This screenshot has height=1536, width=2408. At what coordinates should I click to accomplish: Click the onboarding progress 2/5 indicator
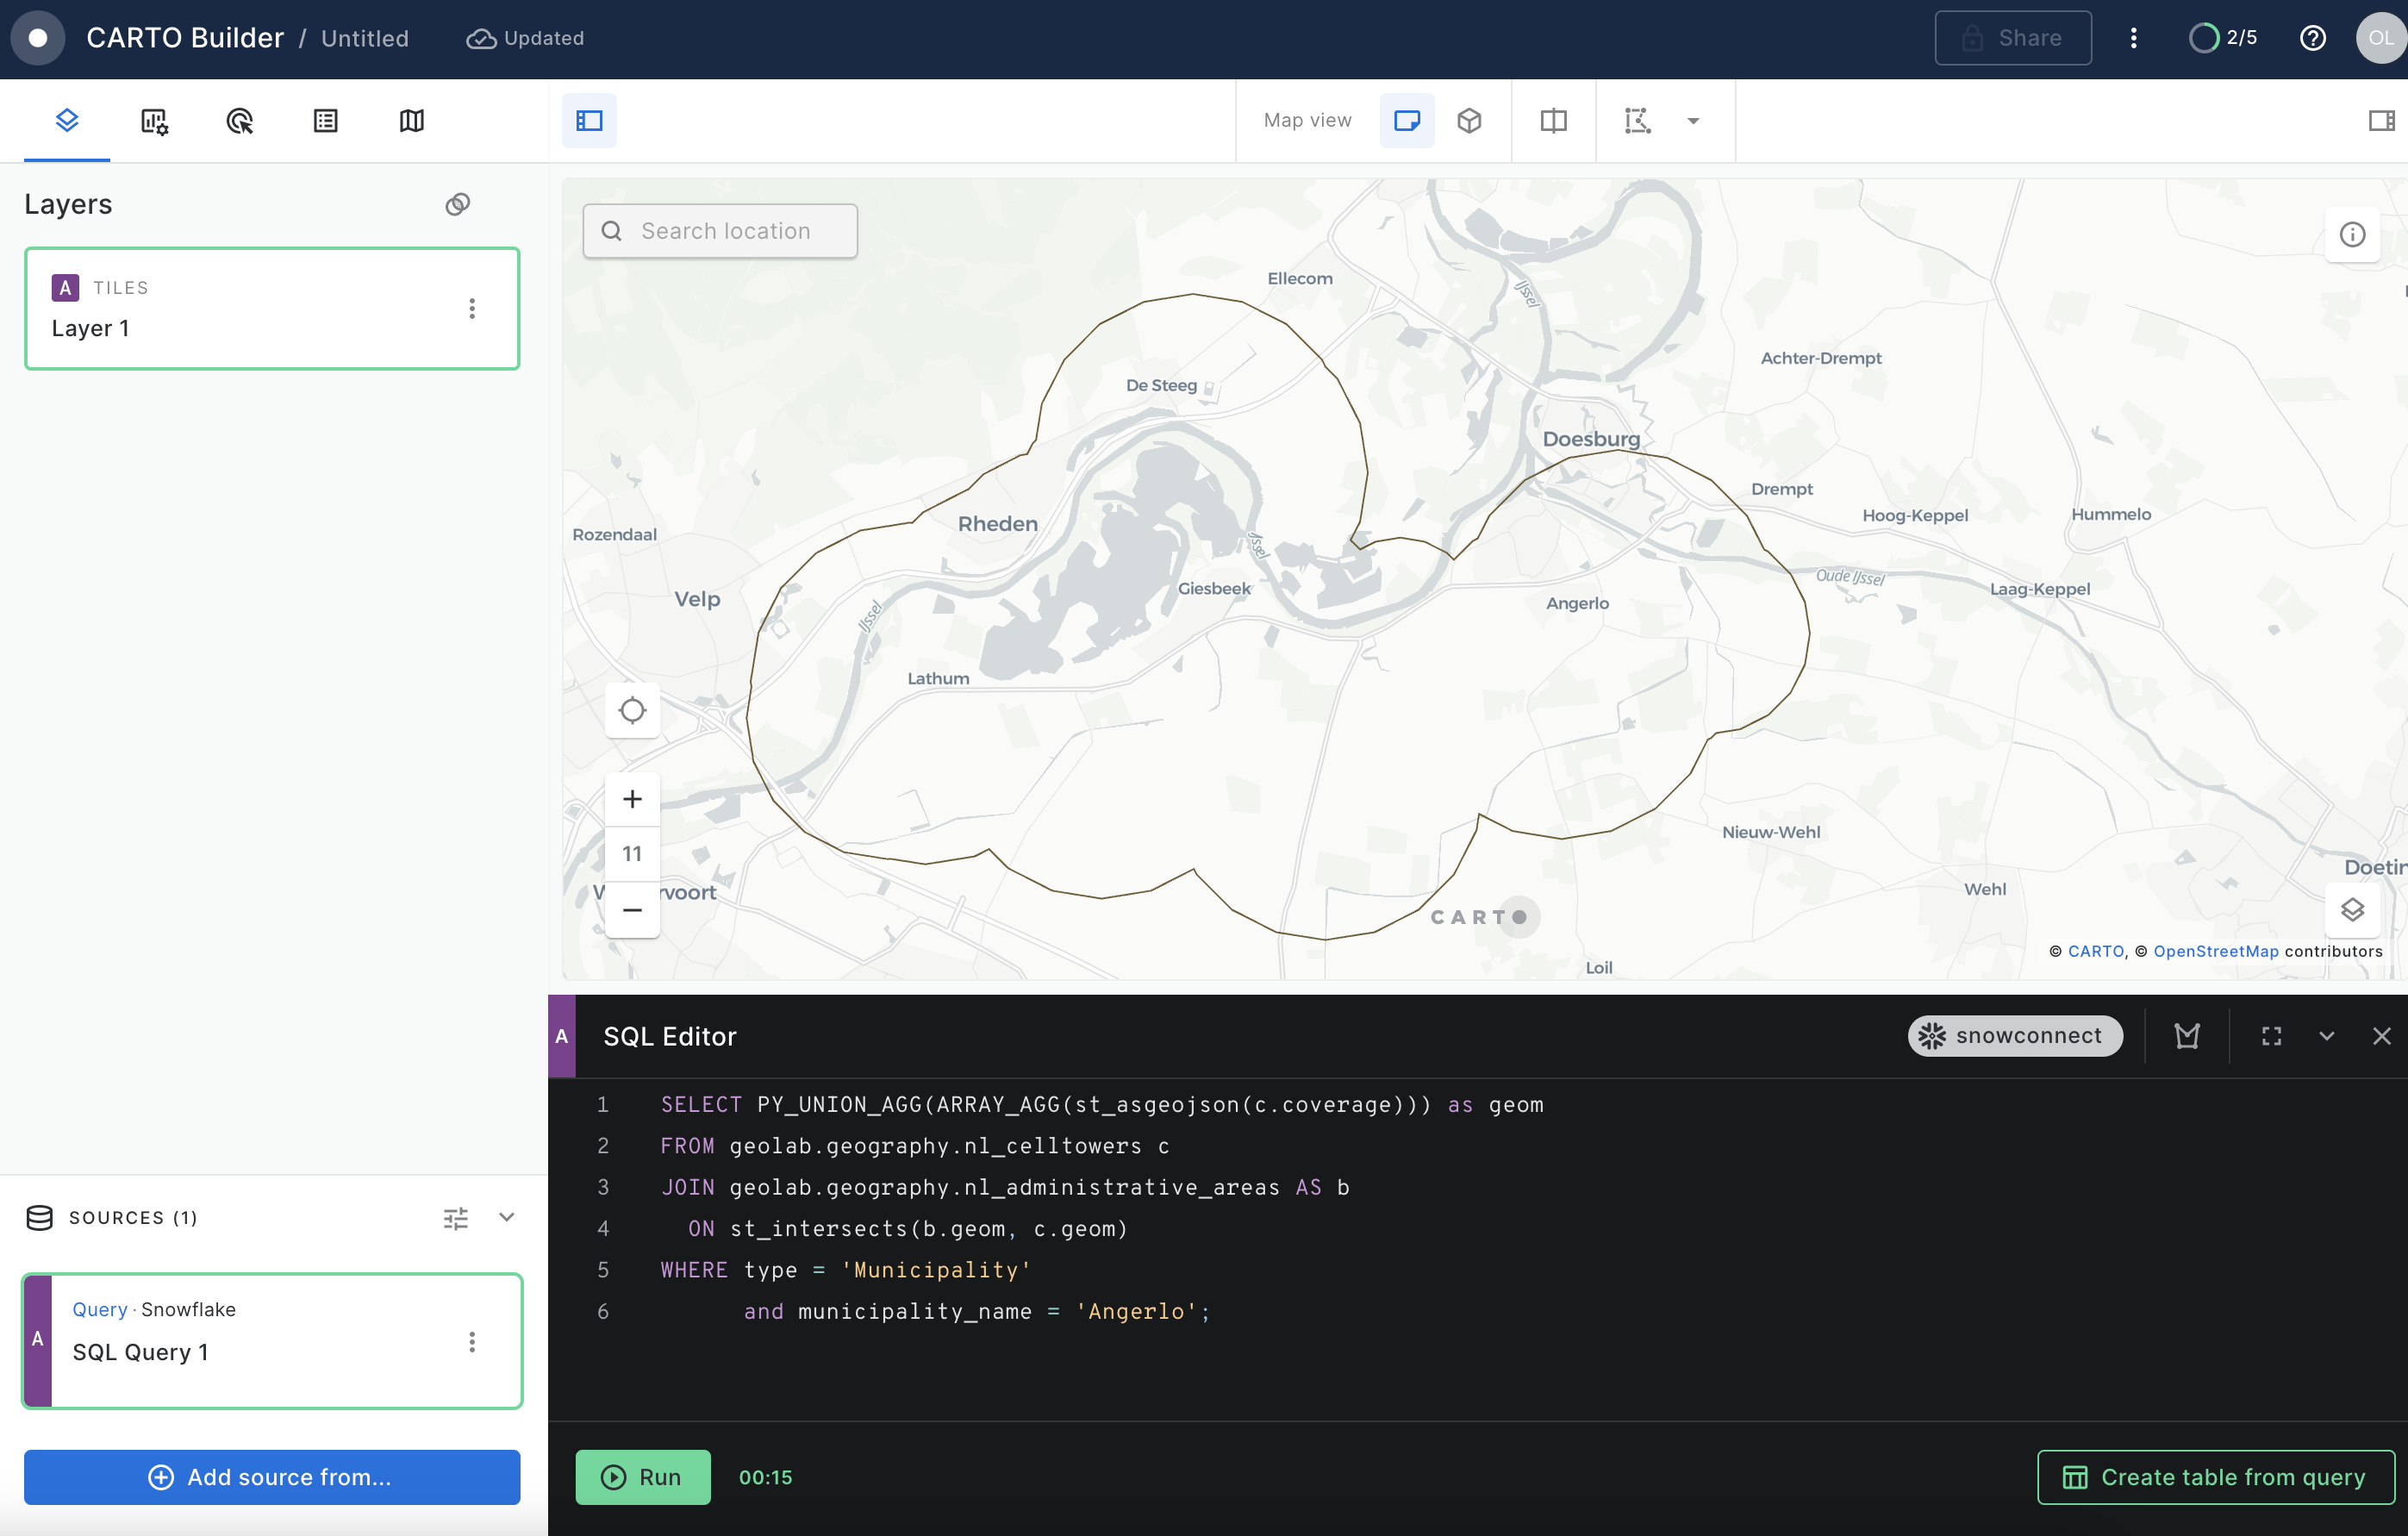coord(2223,38)
